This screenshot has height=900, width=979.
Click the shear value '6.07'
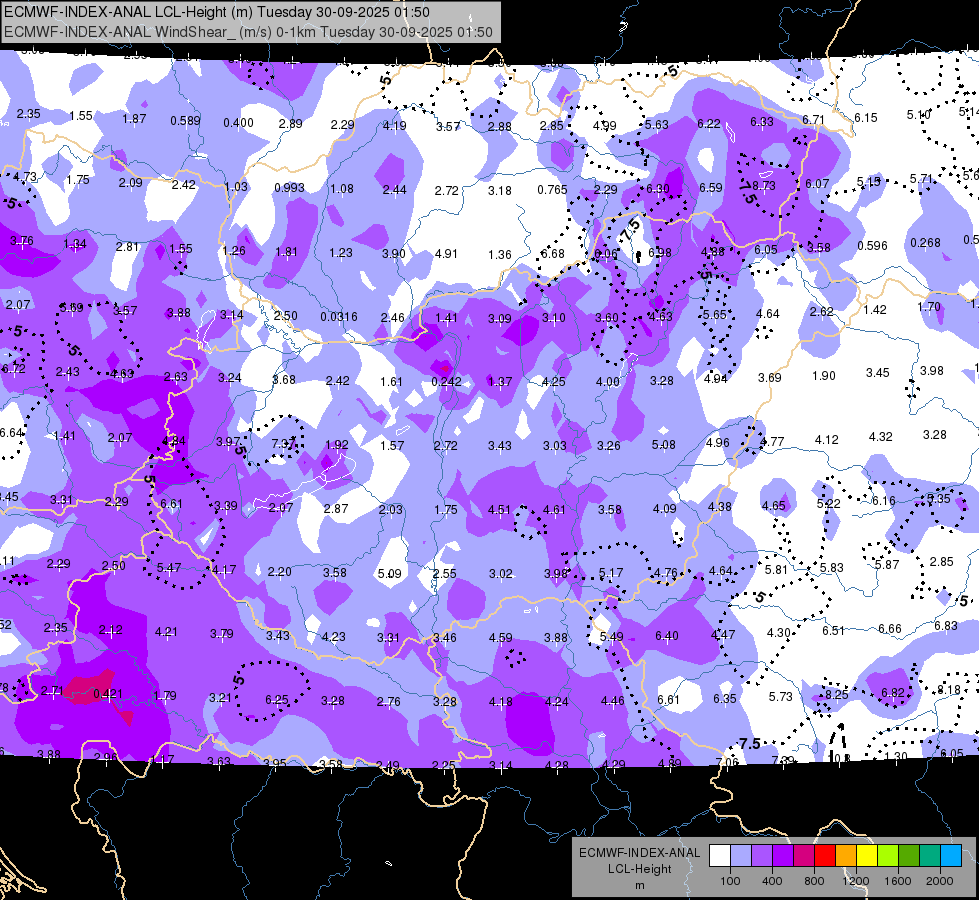817,184
